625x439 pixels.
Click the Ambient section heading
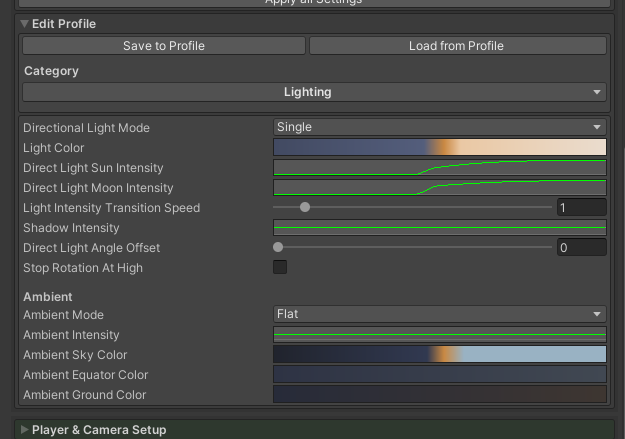pos(48,297)
